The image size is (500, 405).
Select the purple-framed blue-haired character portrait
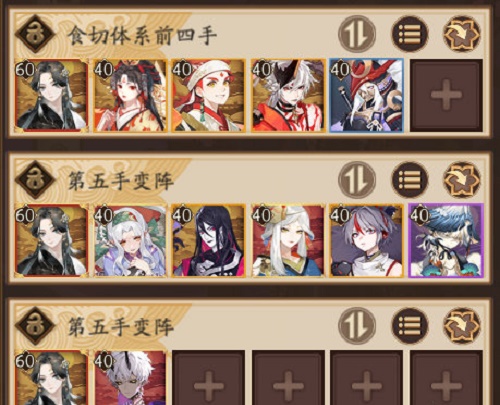point(446,240)
